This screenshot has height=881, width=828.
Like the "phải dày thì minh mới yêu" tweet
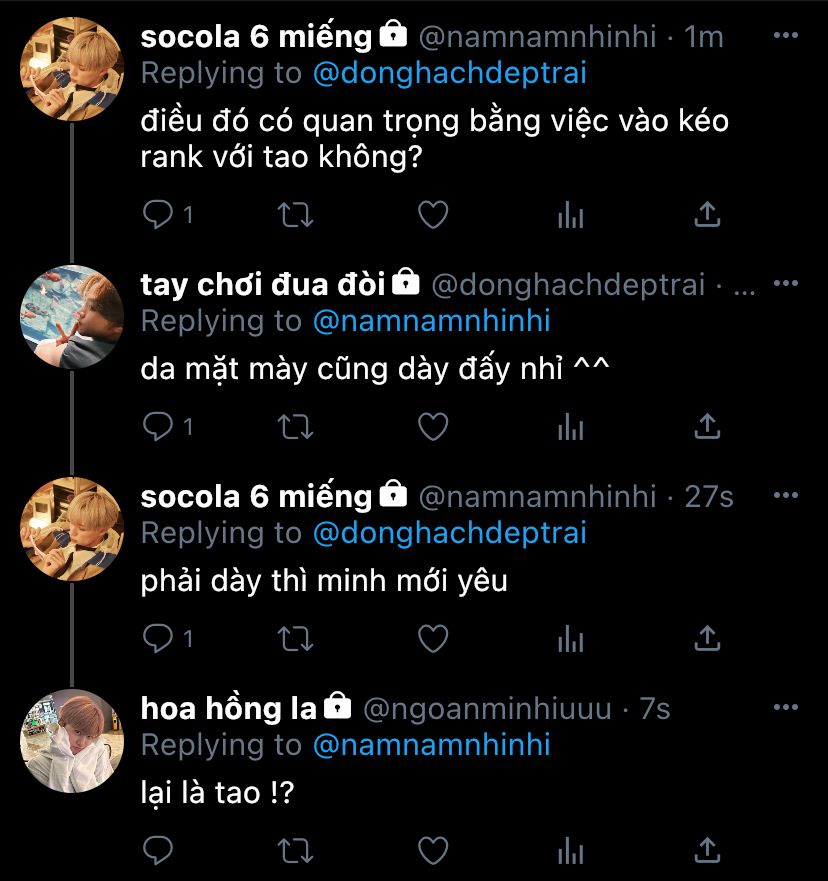(x=432, y=638)
